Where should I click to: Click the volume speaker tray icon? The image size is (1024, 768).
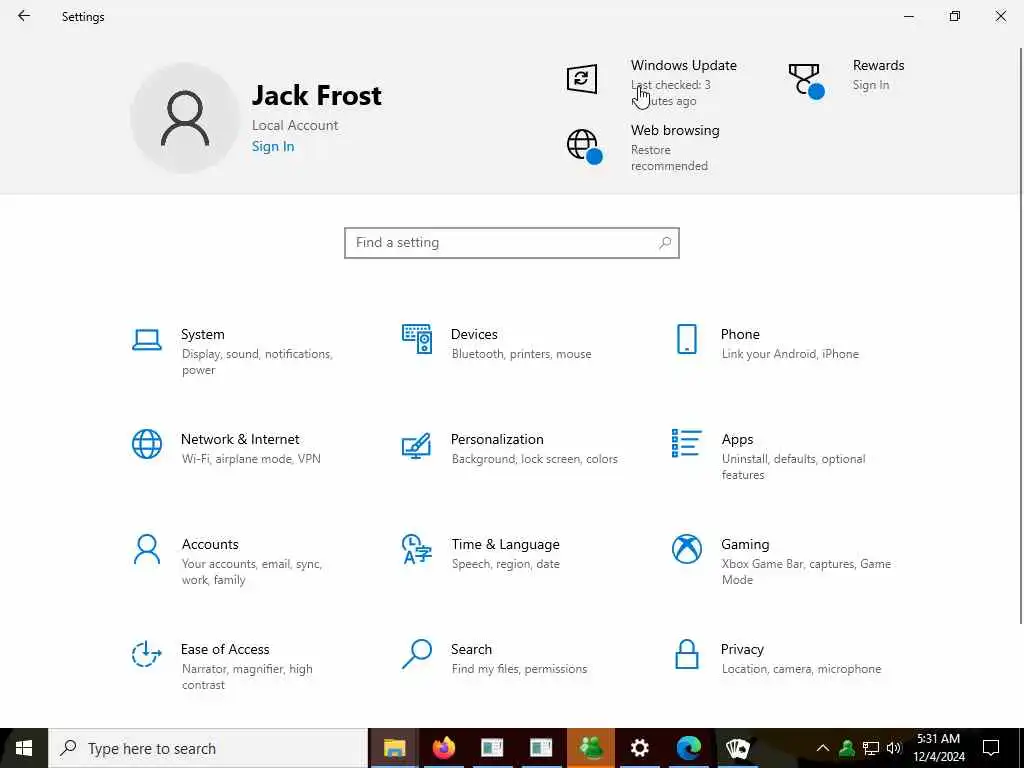(894, 748)
